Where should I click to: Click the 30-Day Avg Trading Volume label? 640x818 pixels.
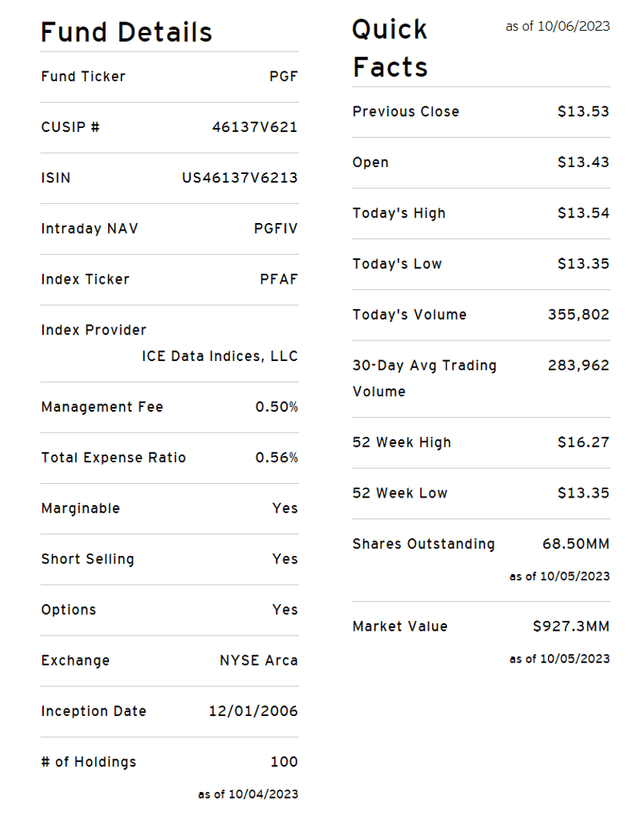424,378
